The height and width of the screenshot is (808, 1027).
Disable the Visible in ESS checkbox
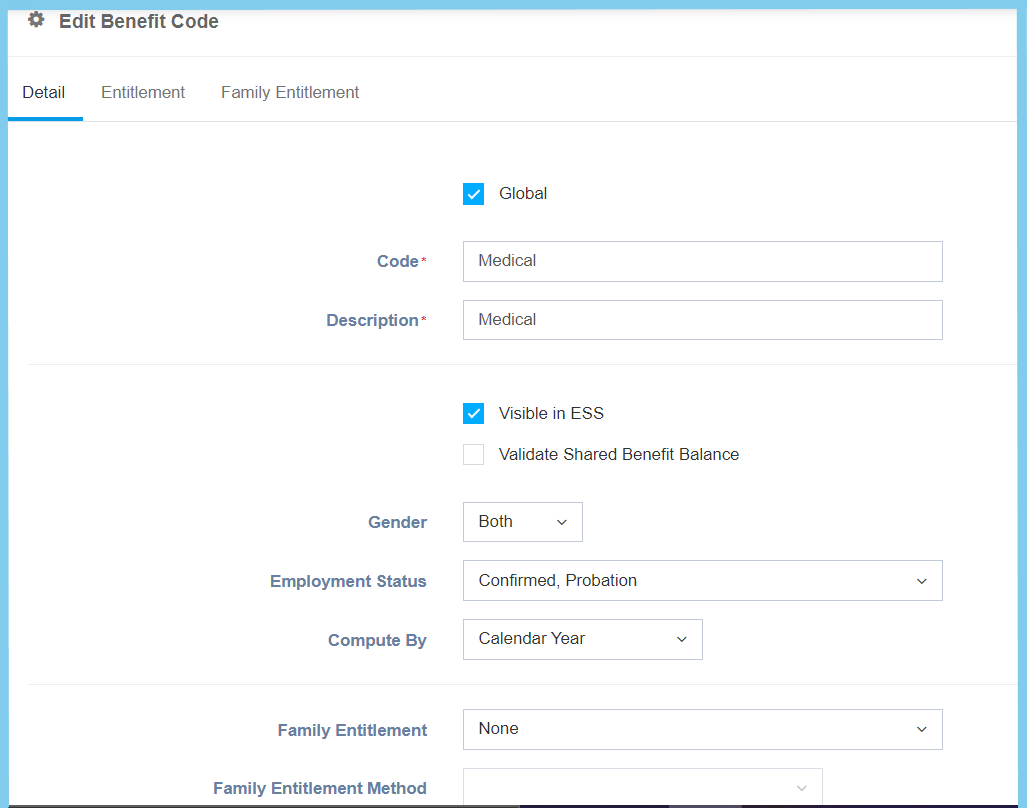click(474, 414)
